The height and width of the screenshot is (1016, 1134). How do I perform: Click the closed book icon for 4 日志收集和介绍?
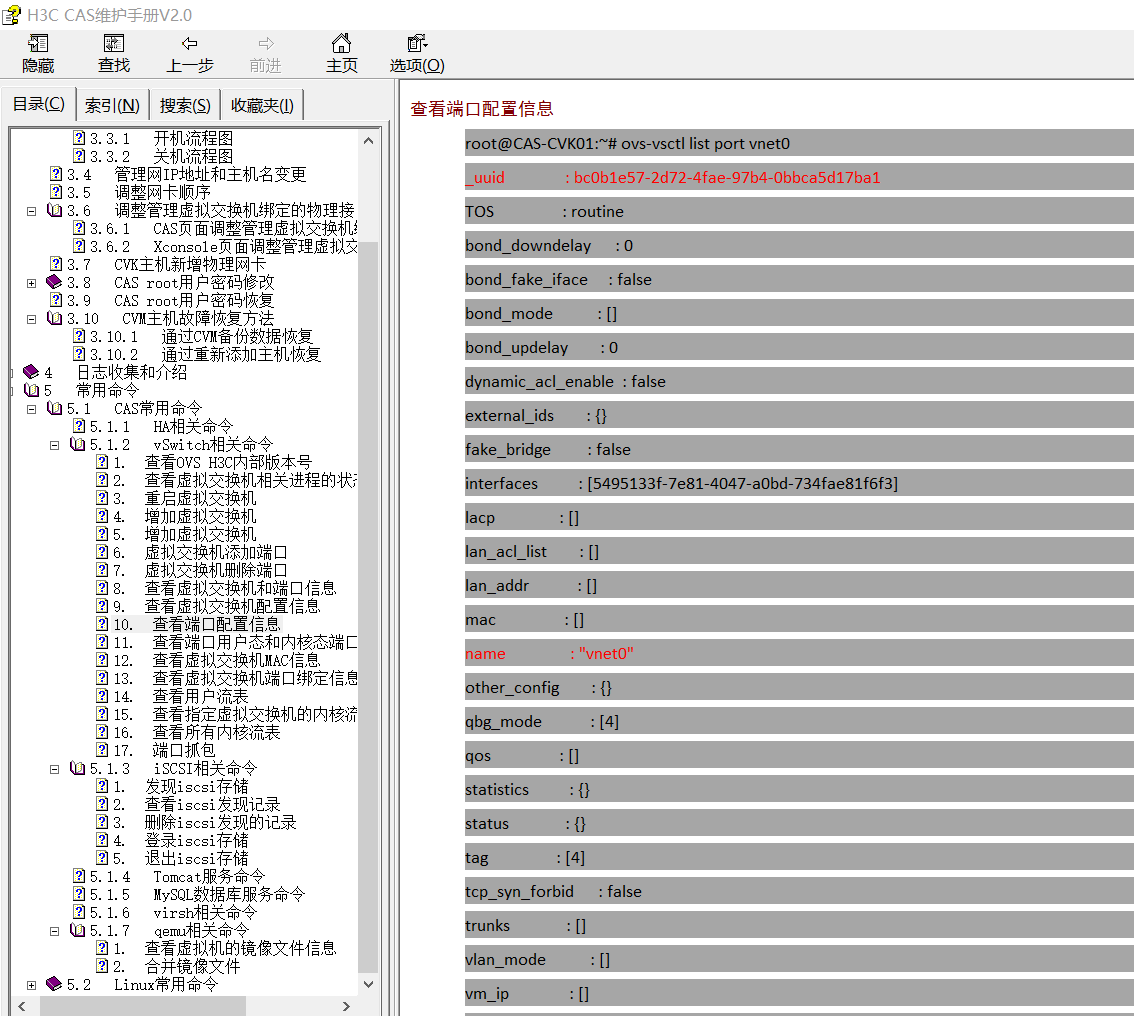point(31,372)
